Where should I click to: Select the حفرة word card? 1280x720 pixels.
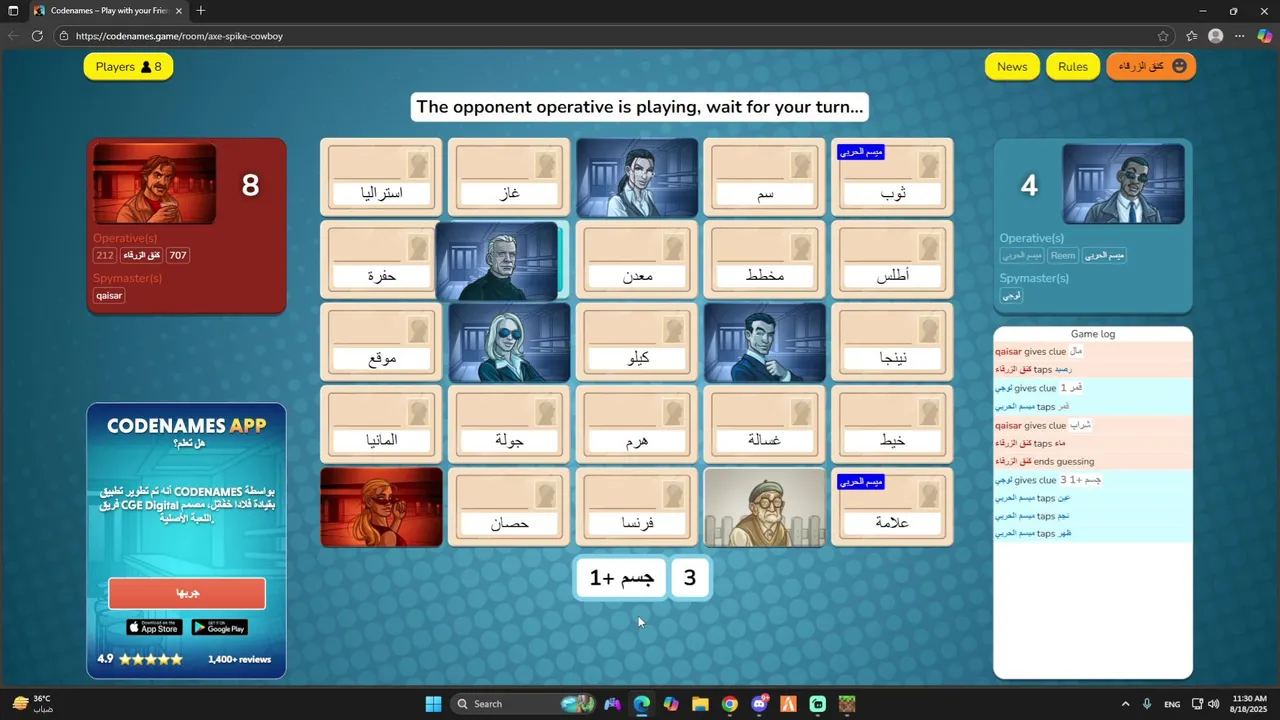pyautogui.click(x=378, y=260)
